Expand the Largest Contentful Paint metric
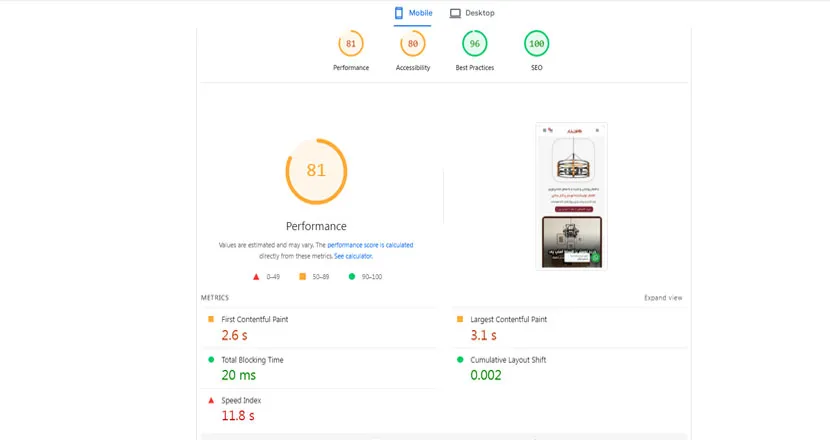The width and height of the screenshot is (830, 440). click(508, 319)
